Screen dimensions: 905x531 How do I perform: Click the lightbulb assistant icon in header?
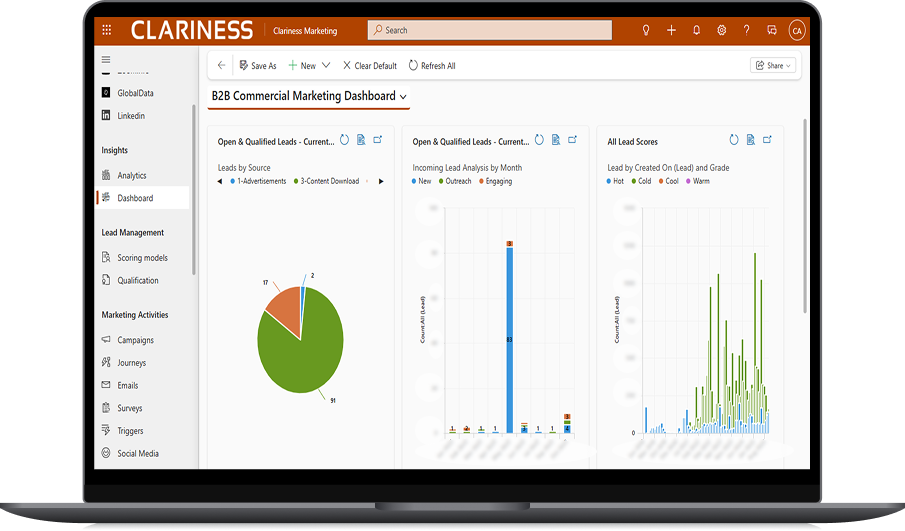coord(646,30)
